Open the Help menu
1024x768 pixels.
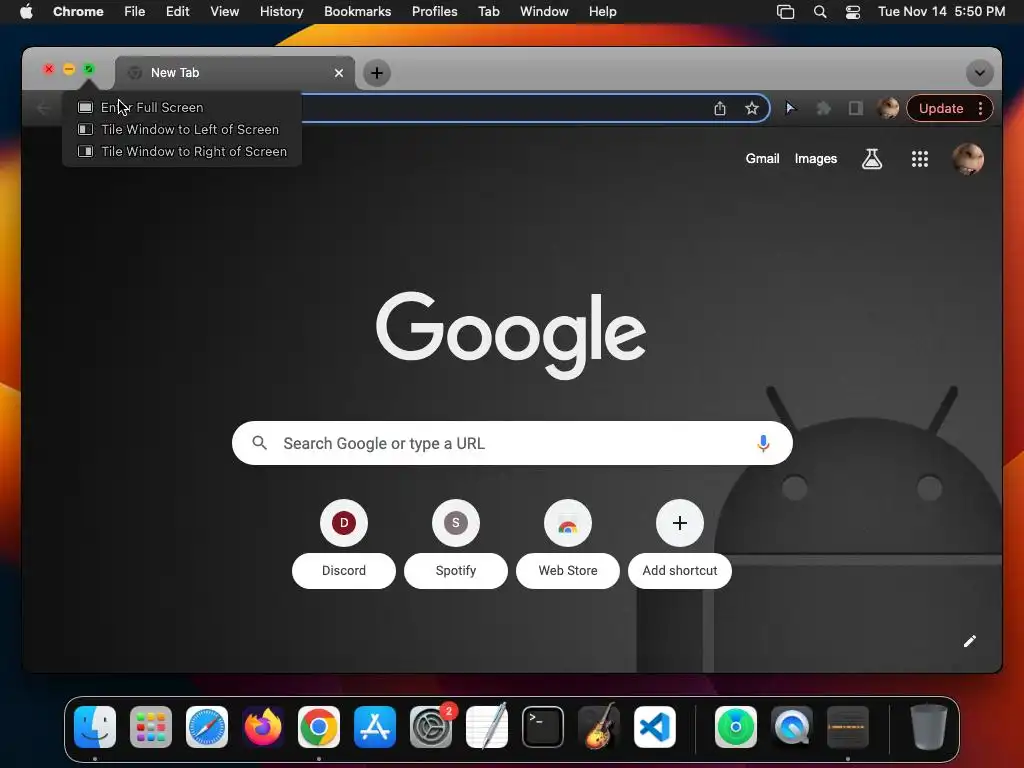[x=602, y=12]
